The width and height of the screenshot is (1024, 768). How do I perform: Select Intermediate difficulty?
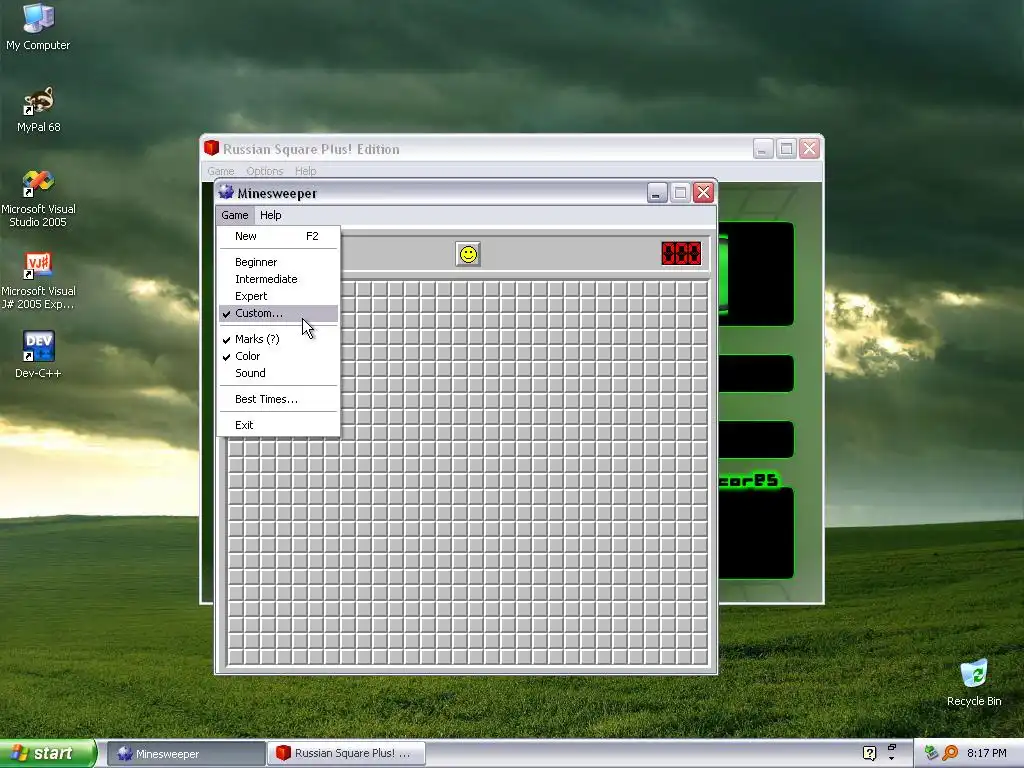point(278,279)
